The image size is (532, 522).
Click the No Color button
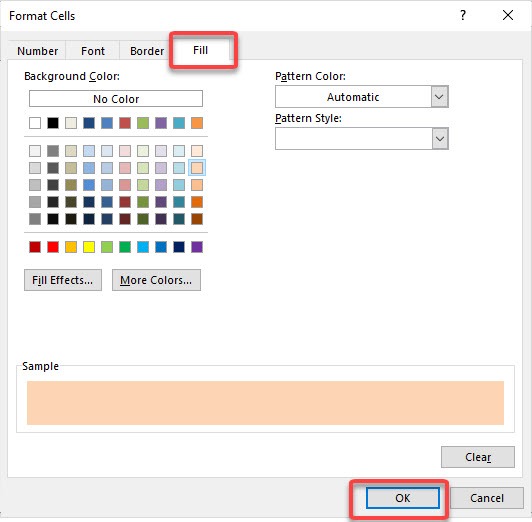(x=116, y=99)
